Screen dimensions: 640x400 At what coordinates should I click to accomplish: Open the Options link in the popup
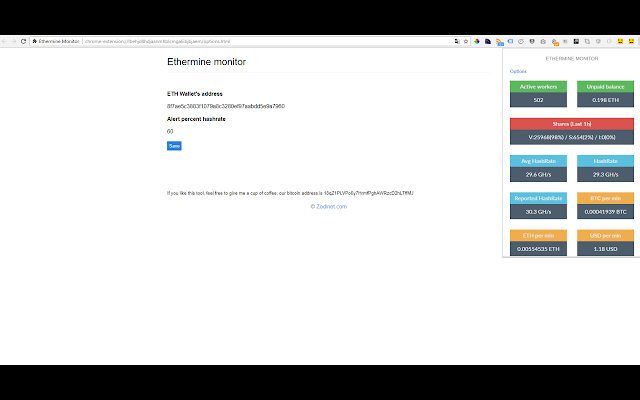point(518,71)
